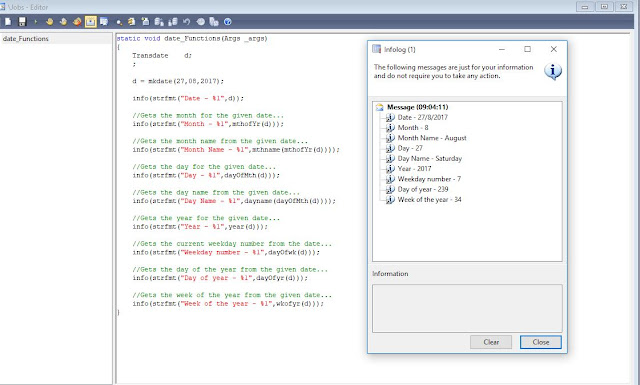640x385 pixels.
Task: Select the Message (09:04:11) tree node
Action: pos(418,107)
